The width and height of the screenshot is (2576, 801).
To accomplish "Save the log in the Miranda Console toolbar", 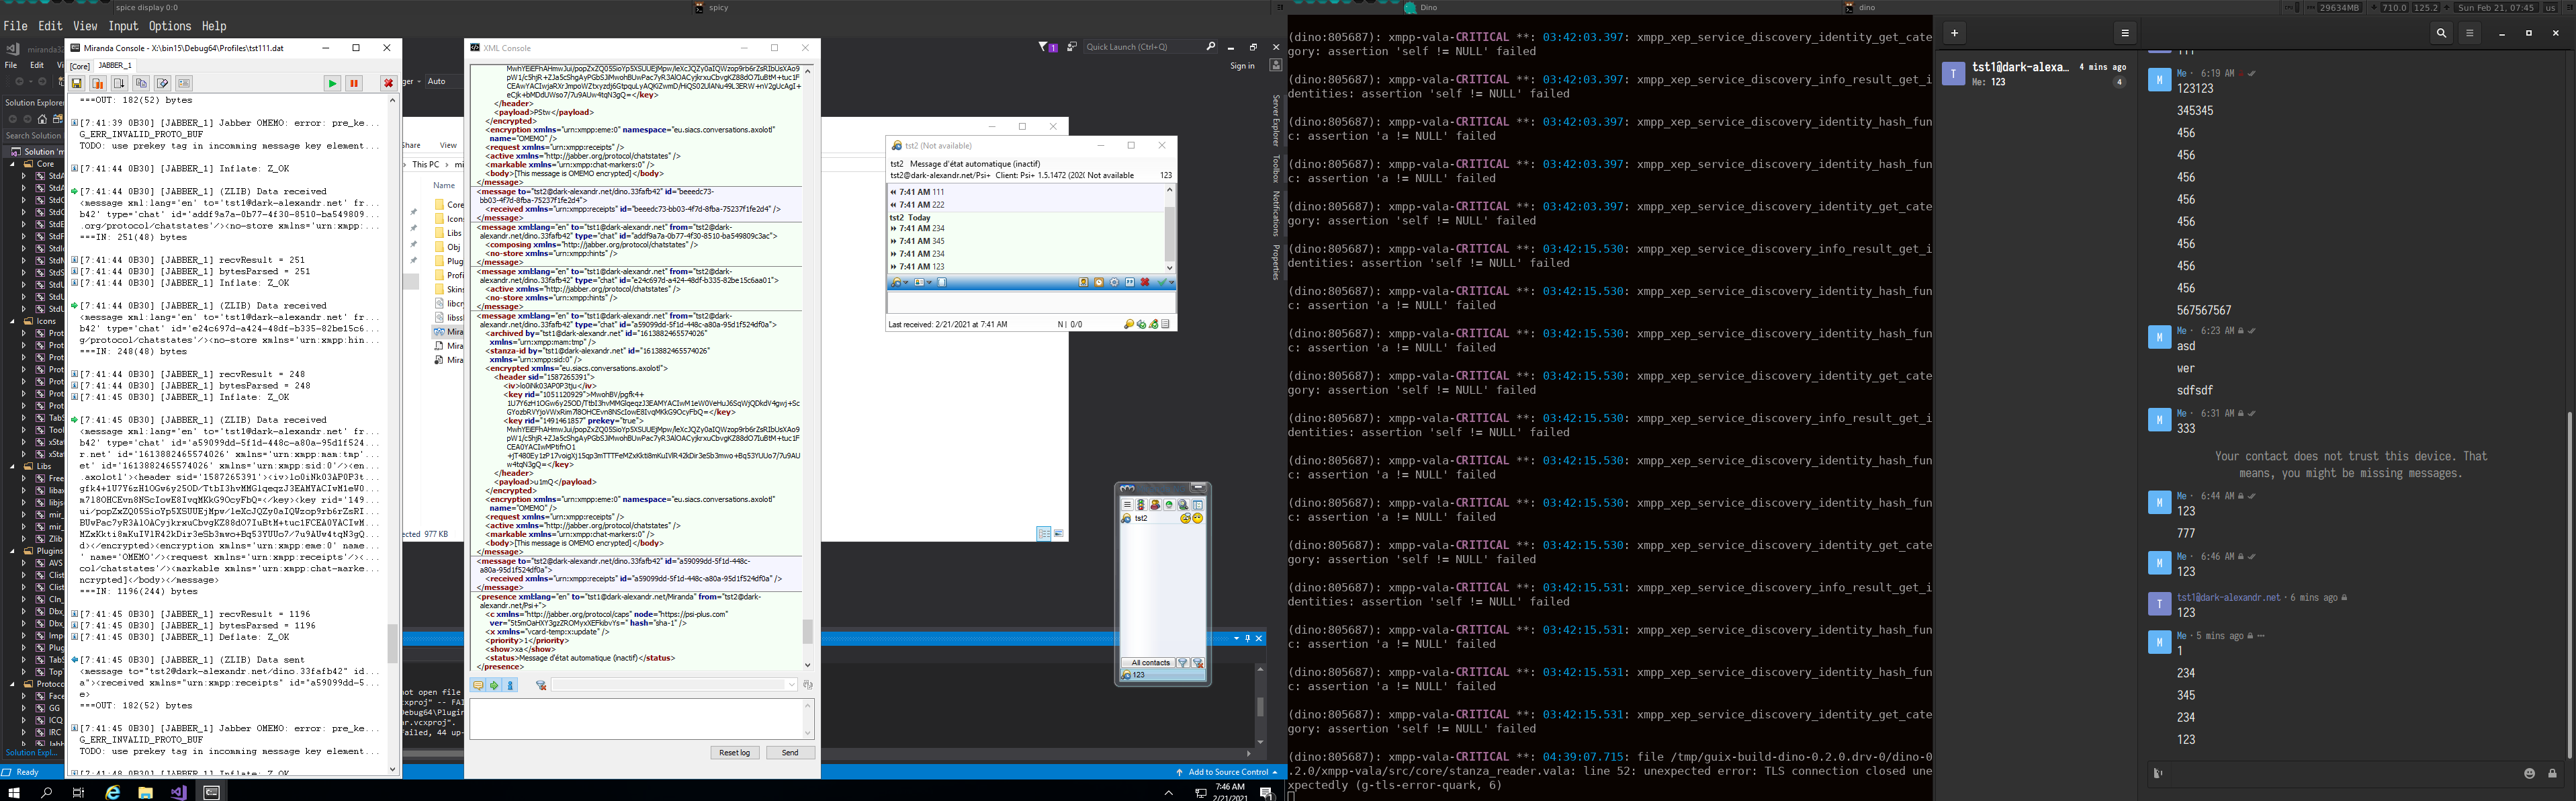I will click(x=77, y=83).
